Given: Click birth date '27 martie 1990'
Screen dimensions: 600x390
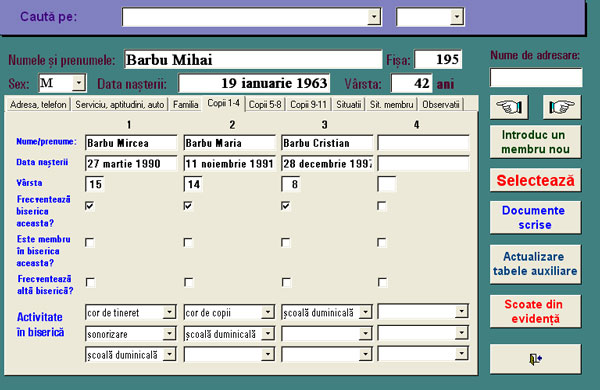Looking at the screenshot, I should click(x=131, y=163).
